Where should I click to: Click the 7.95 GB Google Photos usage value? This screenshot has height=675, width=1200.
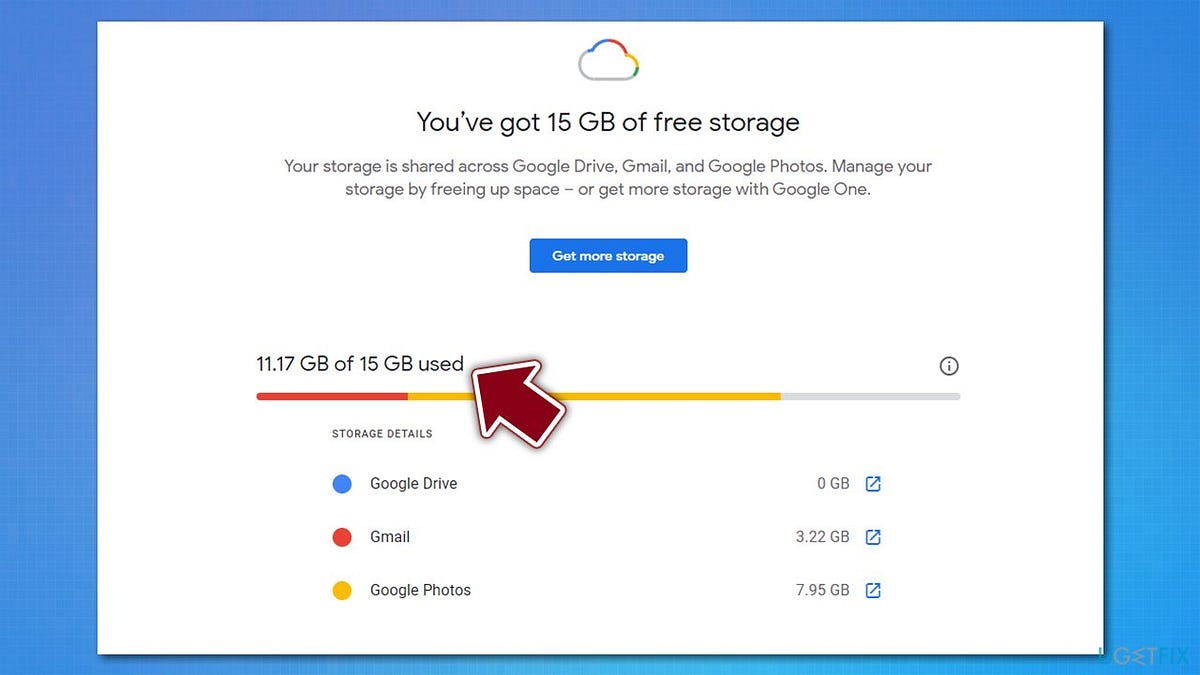[822, 590]
